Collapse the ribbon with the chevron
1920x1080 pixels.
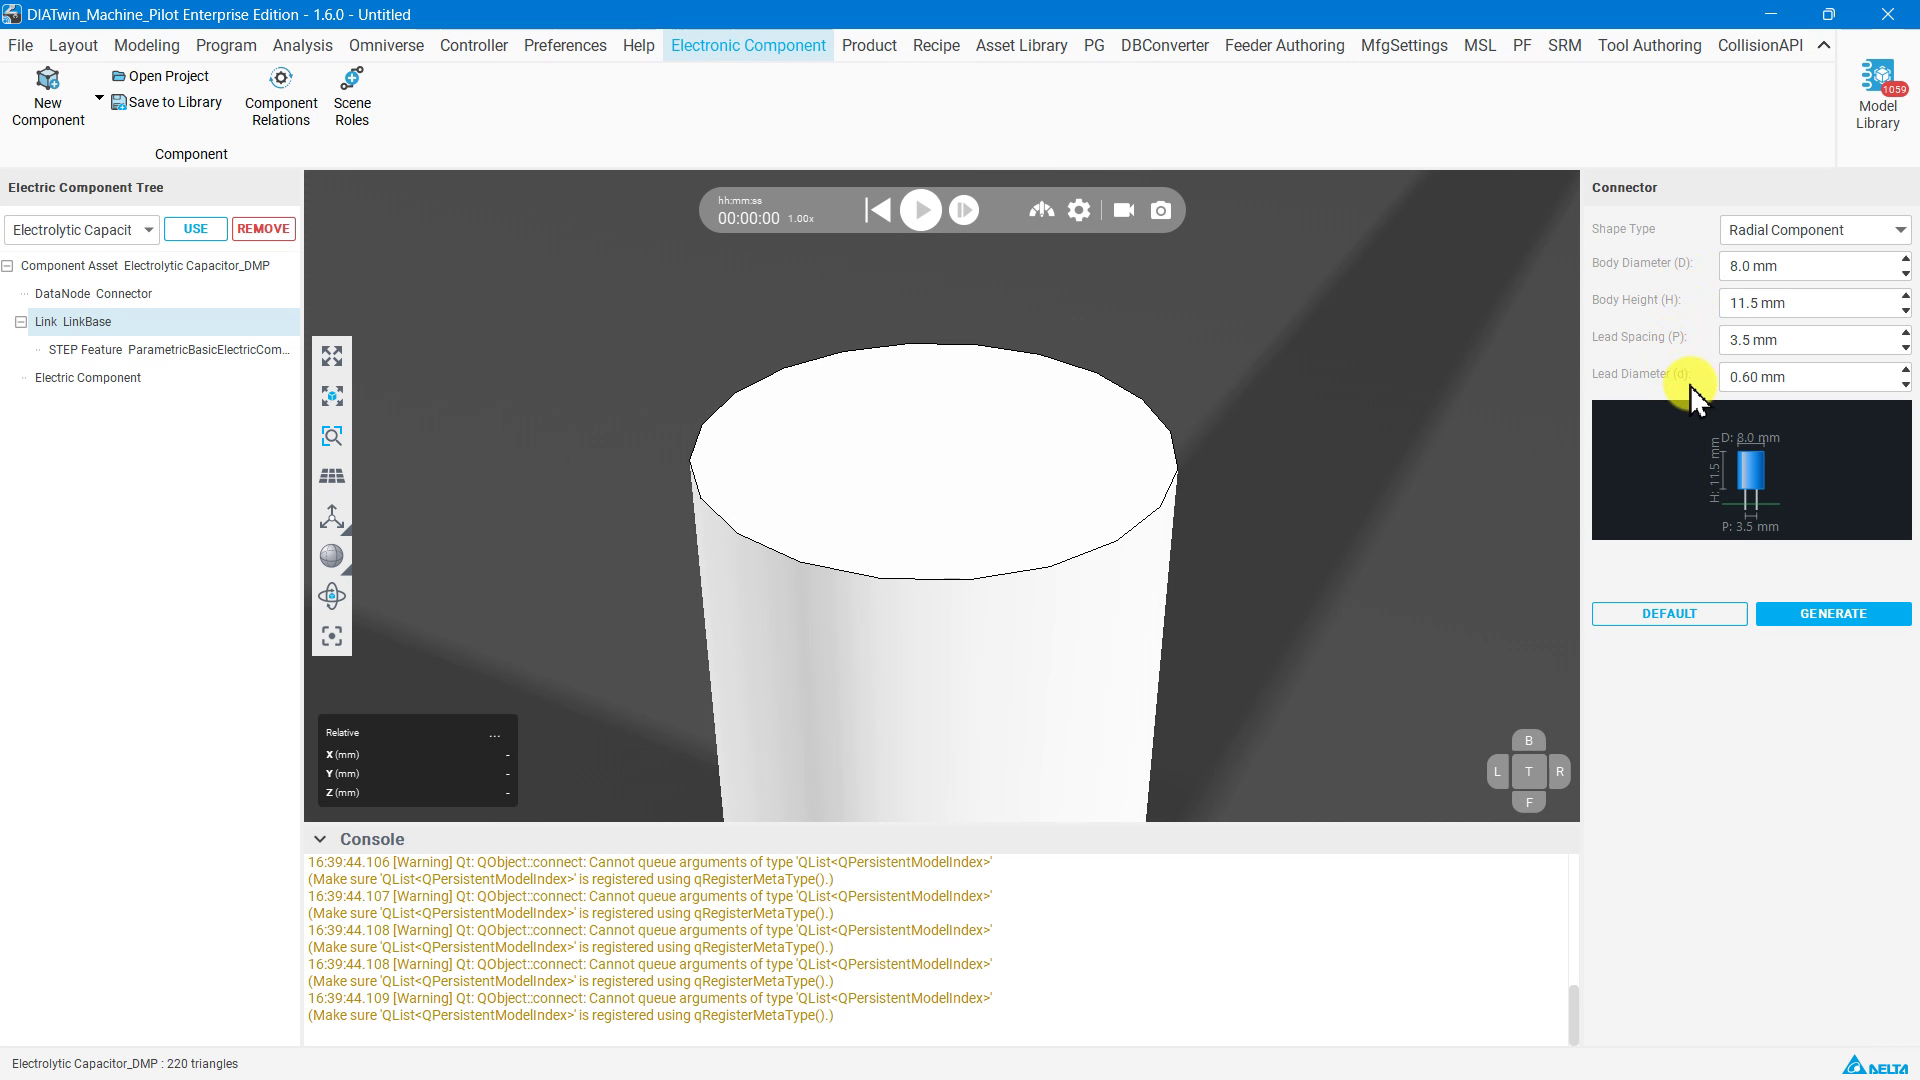coord(1824,45)
